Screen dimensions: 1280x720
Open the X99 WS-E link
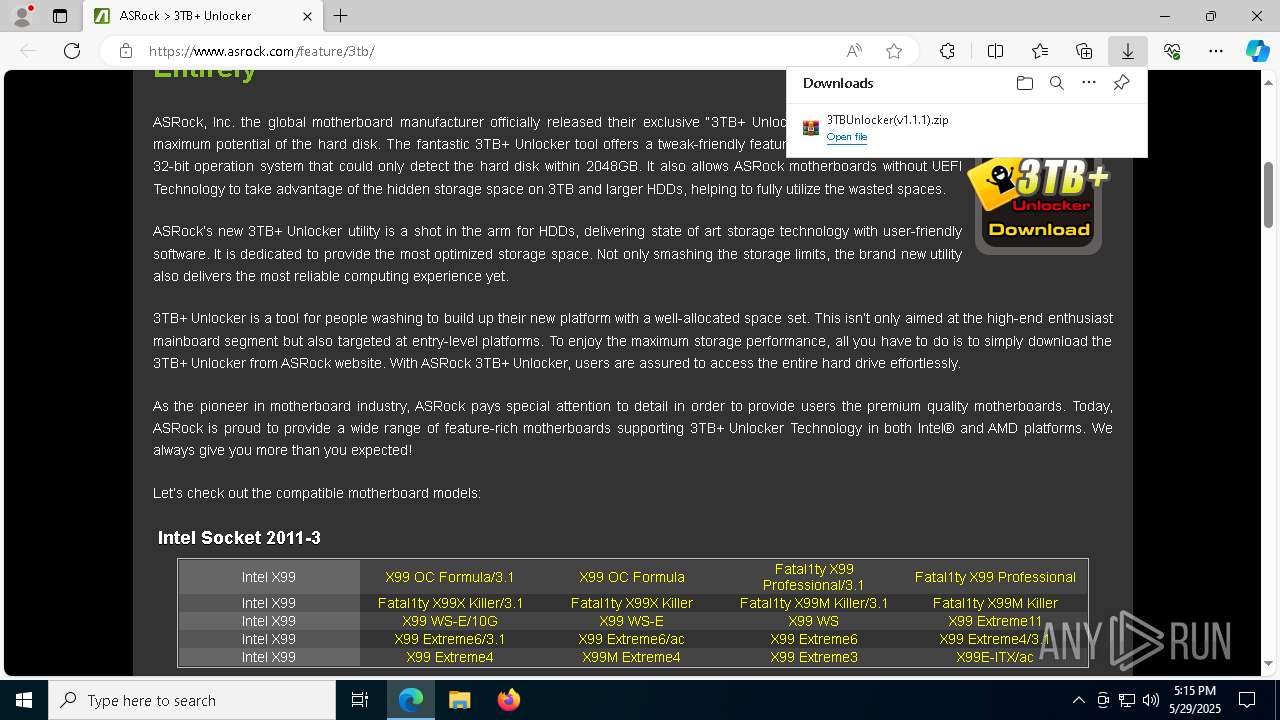(x=632, y=621)
